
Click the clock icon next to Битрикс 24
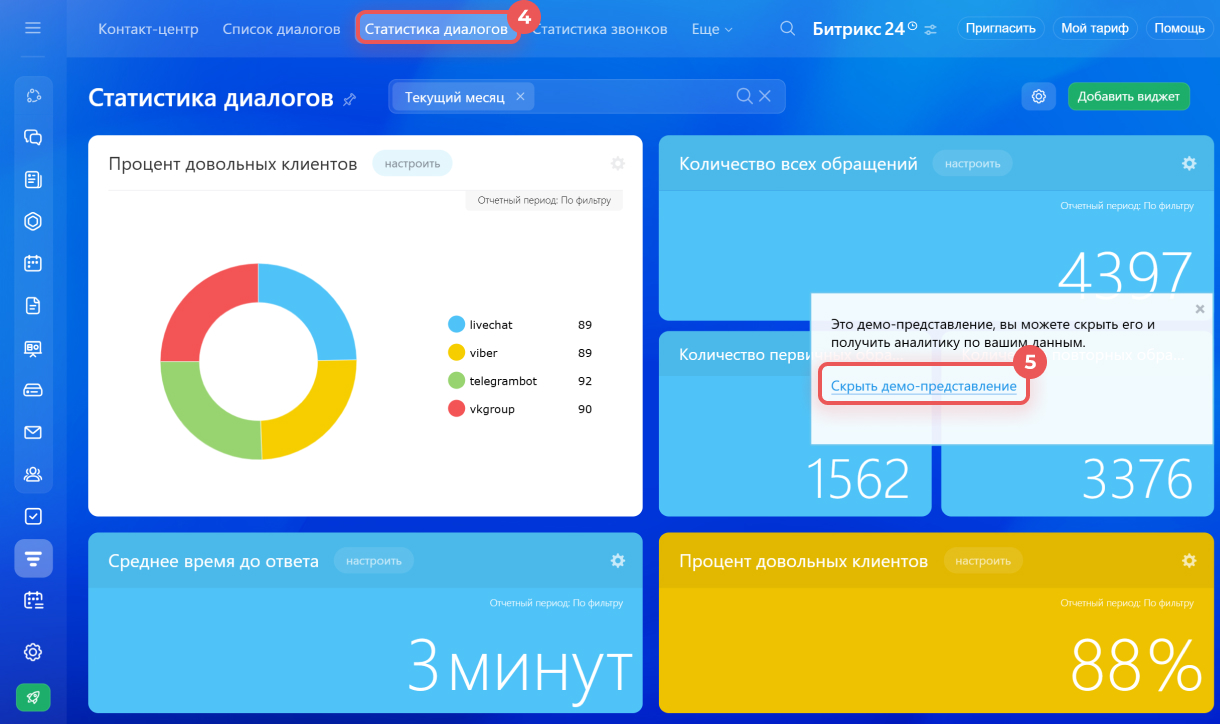pos(912,26)
